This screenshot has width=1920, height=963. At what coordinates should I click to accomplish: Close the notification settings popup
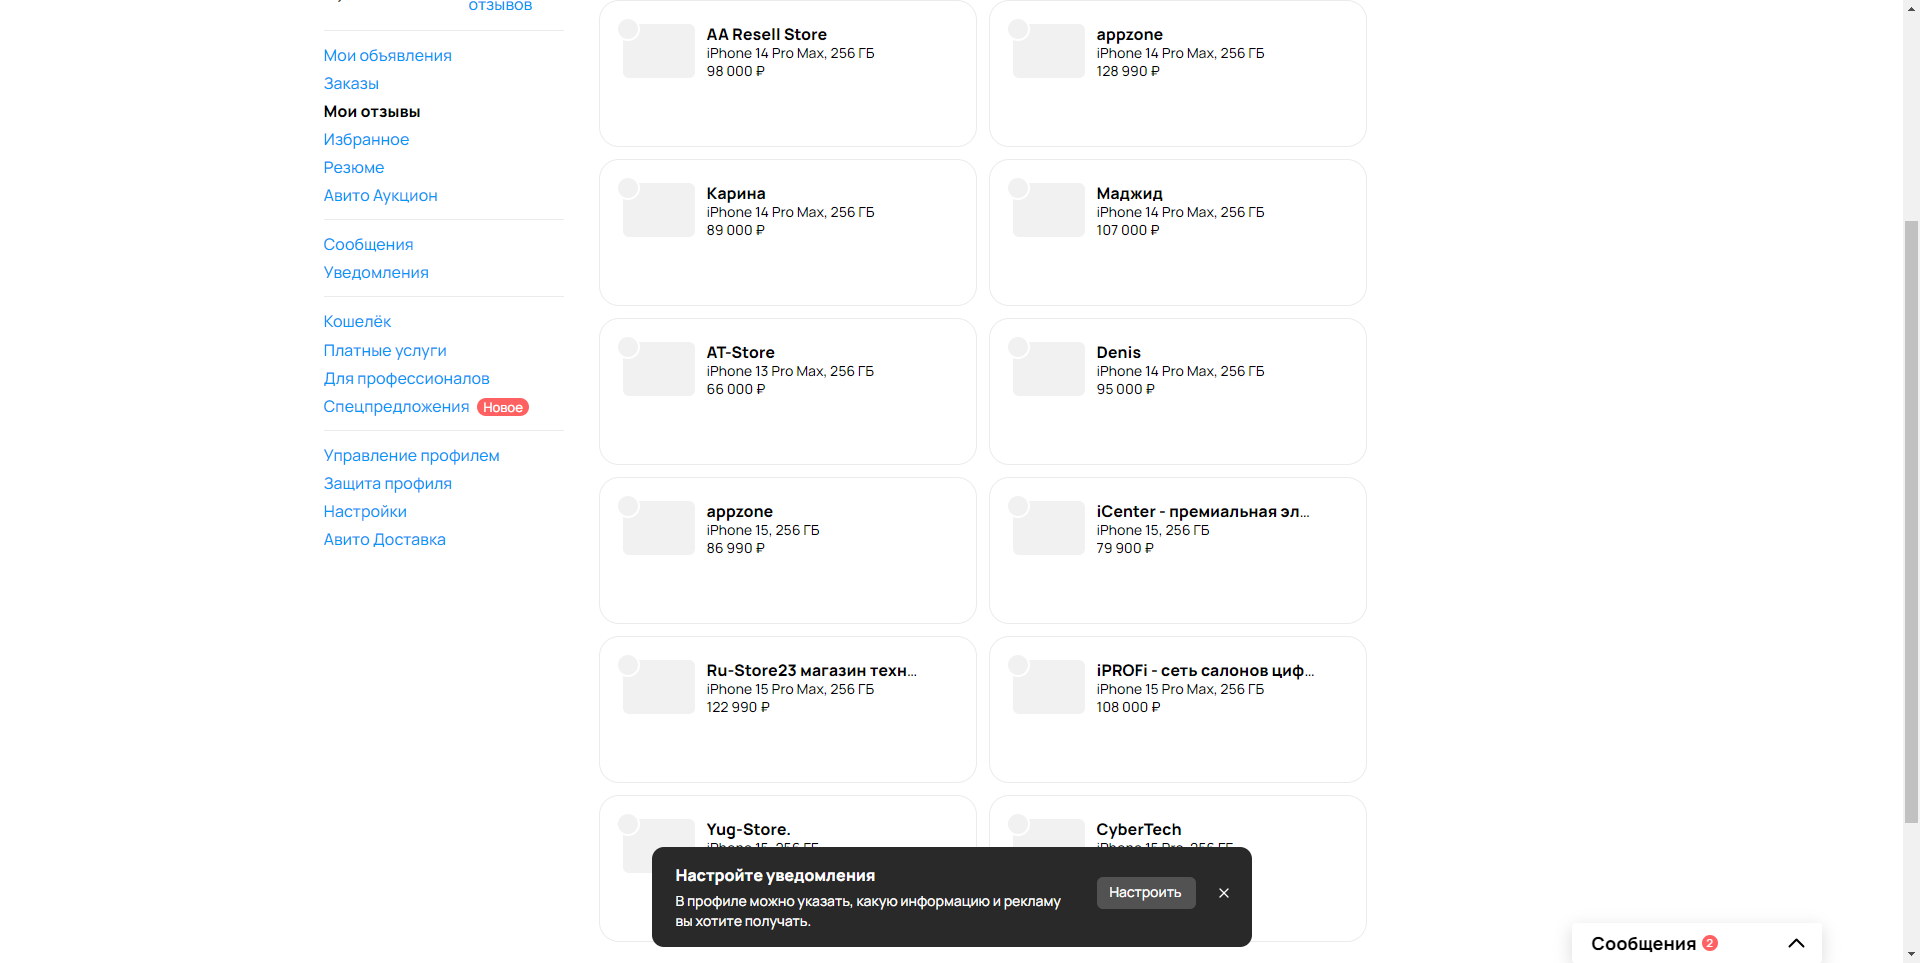(x=1224, y=893)
